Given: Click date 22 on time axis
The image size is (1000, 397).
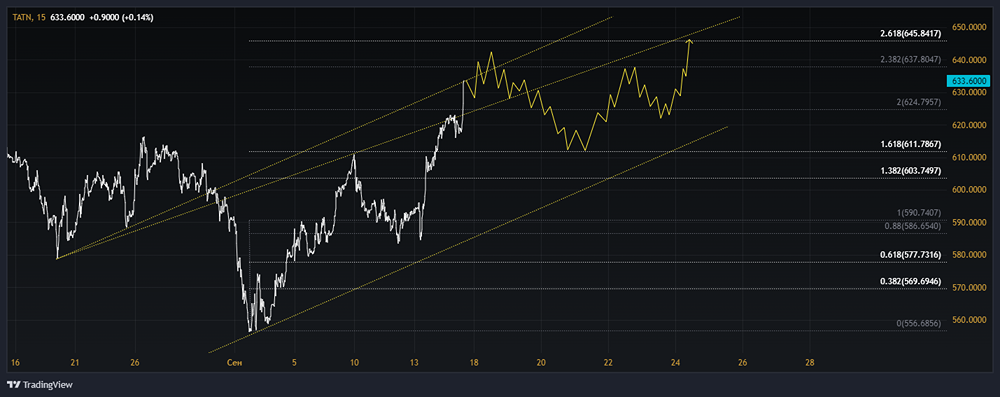Looking at the screenshot, I should pyautogui.click(x=608, y=363).
